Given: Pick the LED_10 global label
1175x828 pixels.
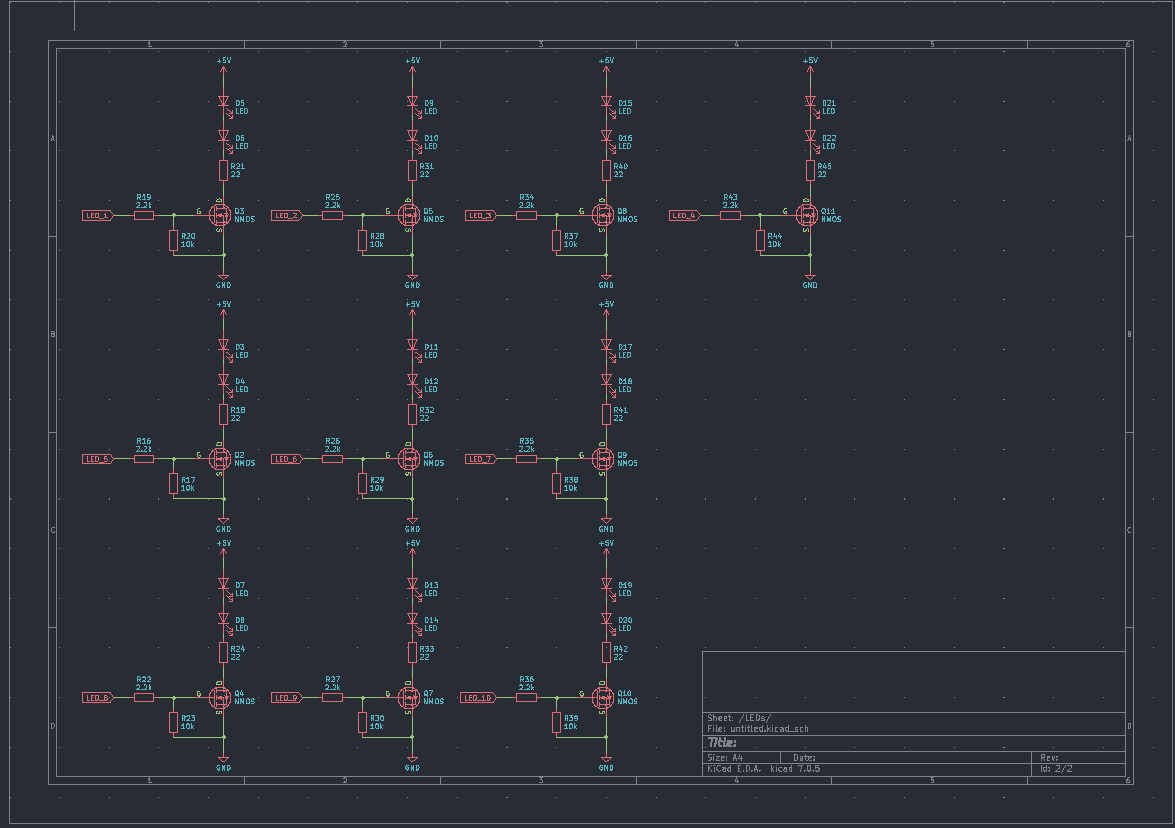Looking at the screenshot, I should point(478,698).
